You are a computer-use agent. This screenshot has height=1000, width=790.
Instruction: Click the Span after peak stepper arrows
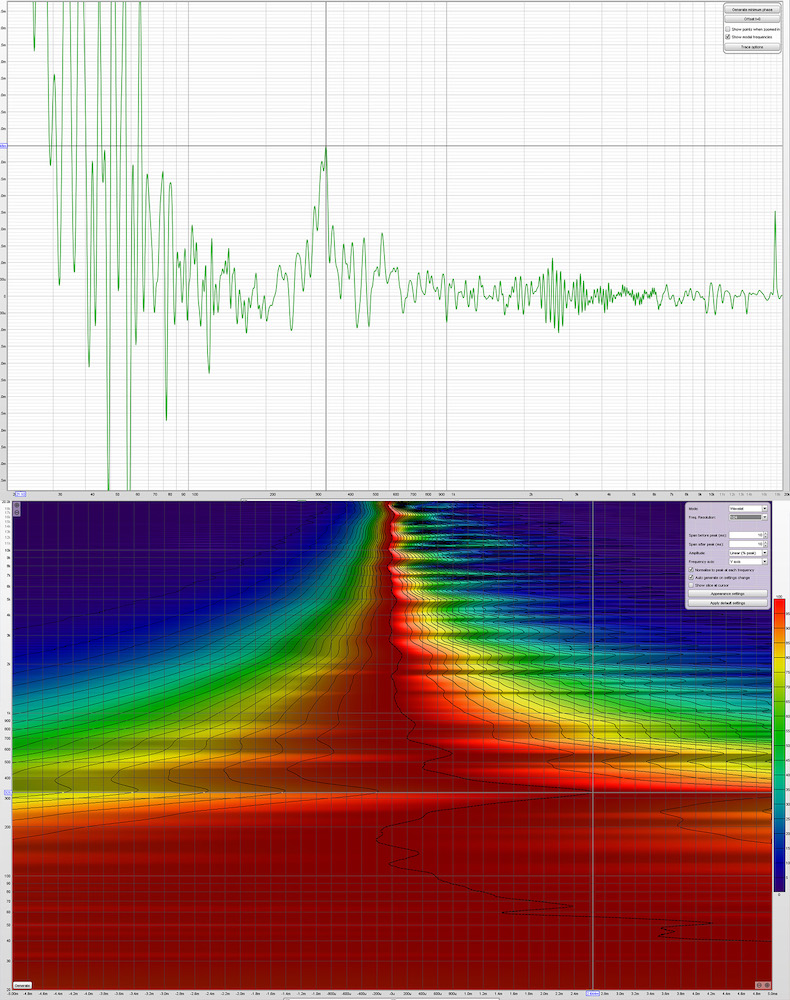(x=766, y=544)
